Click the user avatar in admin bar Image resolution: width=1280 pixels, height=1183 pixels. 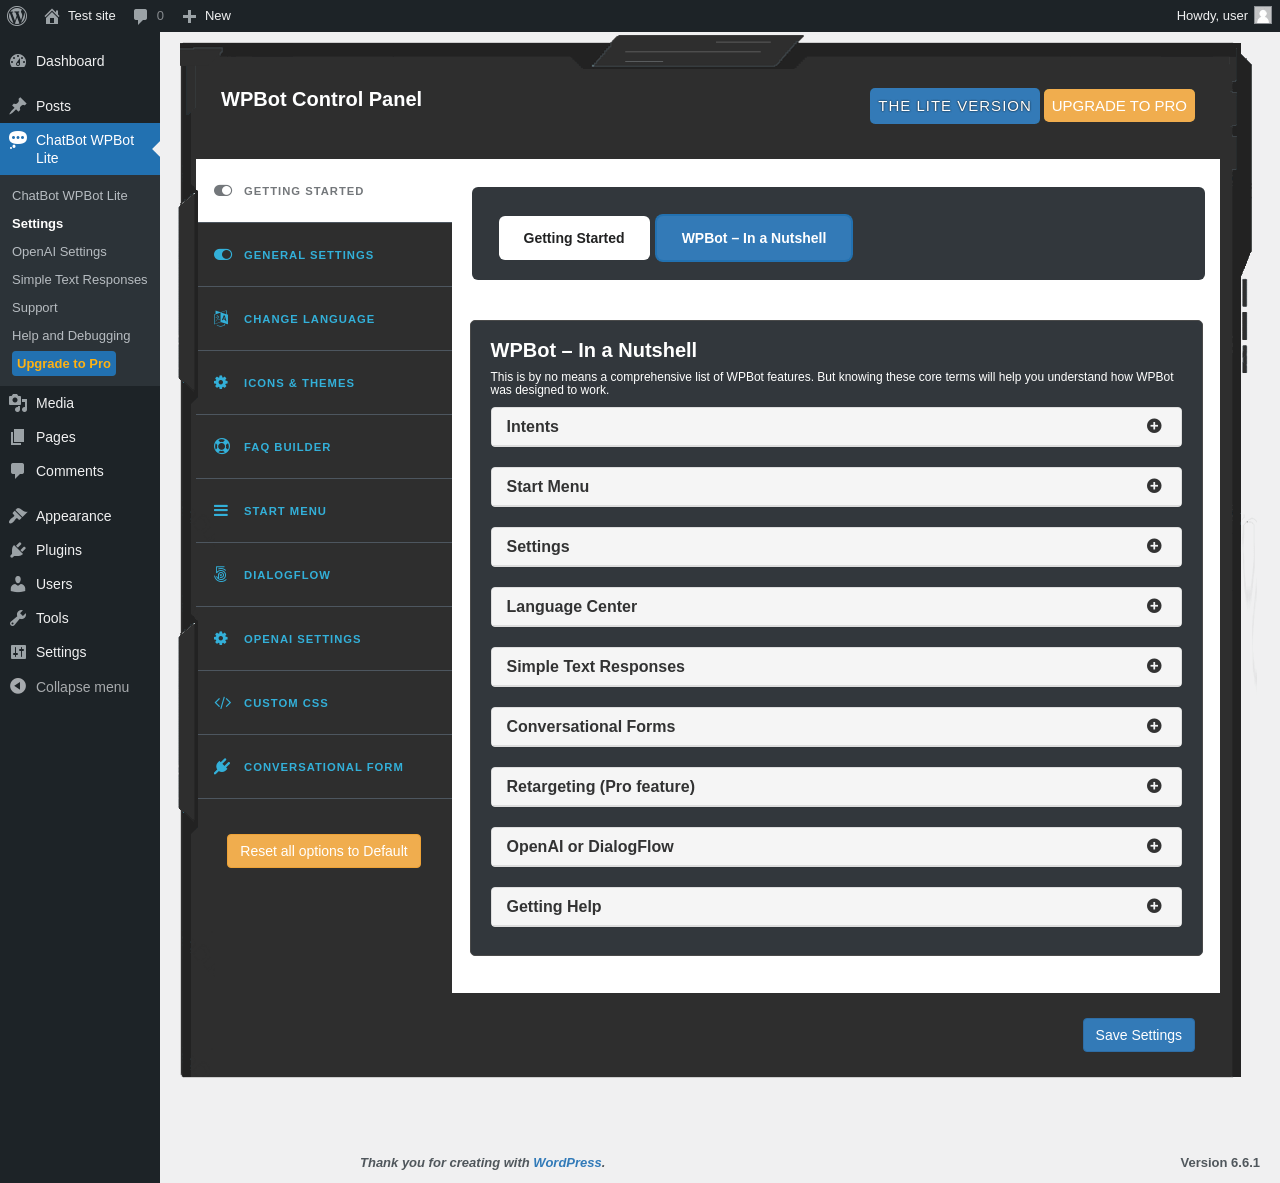1263,15
